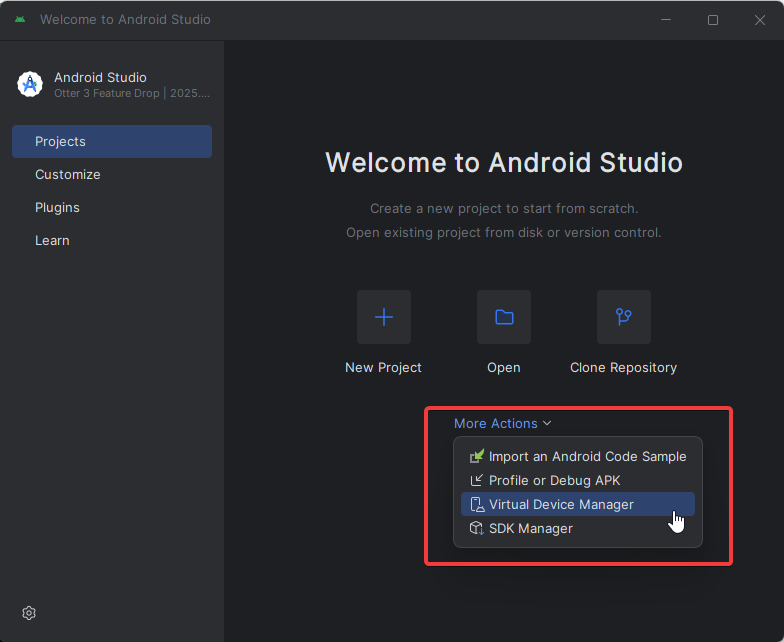
Task: Click the New Project label
Action: click(384, 368)
